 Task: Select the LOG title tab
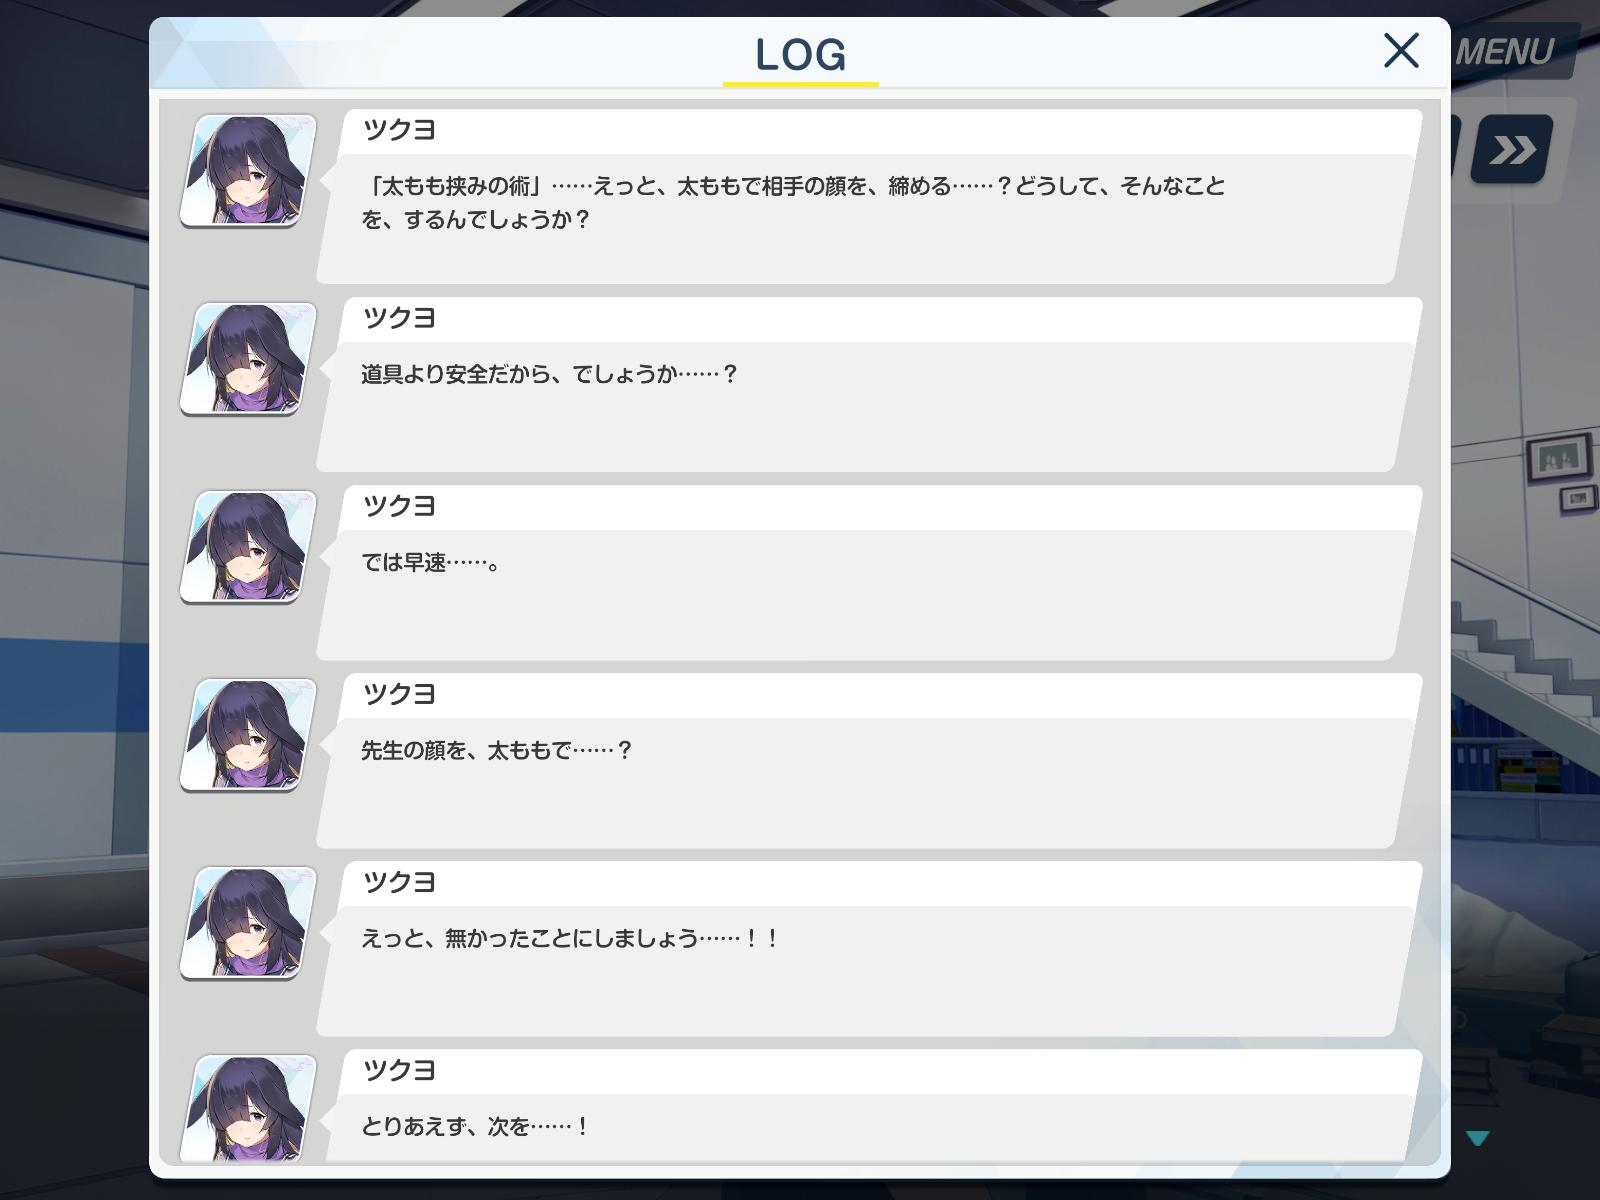pyautogui.click(x=801, y=55)
